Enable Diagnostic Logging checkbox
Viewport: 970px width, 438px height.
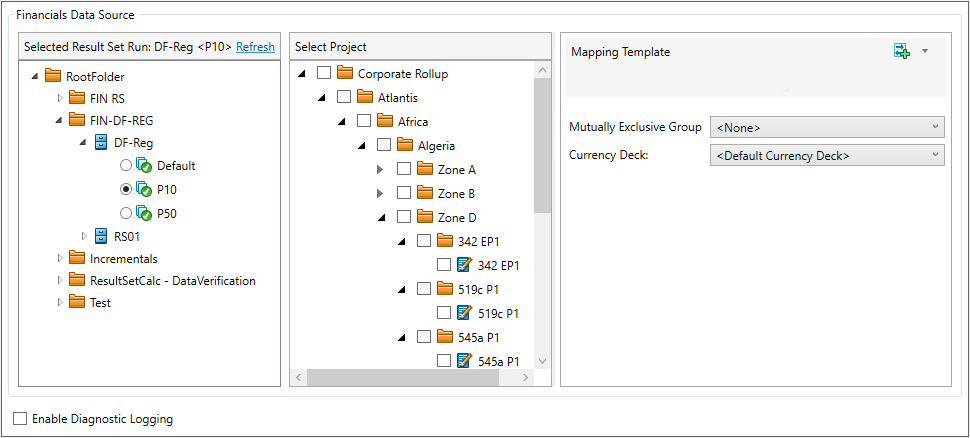pyautogui.click(x=20, y=419)
